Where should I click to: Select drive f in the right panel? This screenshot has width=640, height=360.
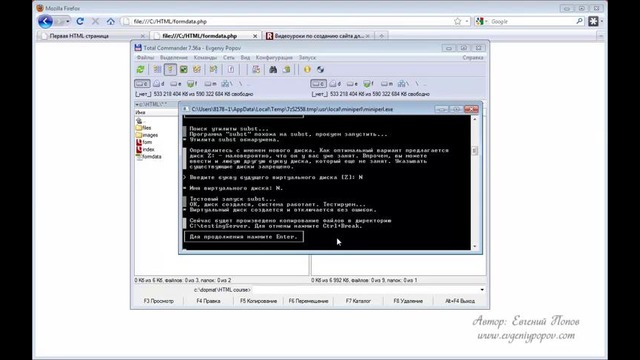(369, 84)
